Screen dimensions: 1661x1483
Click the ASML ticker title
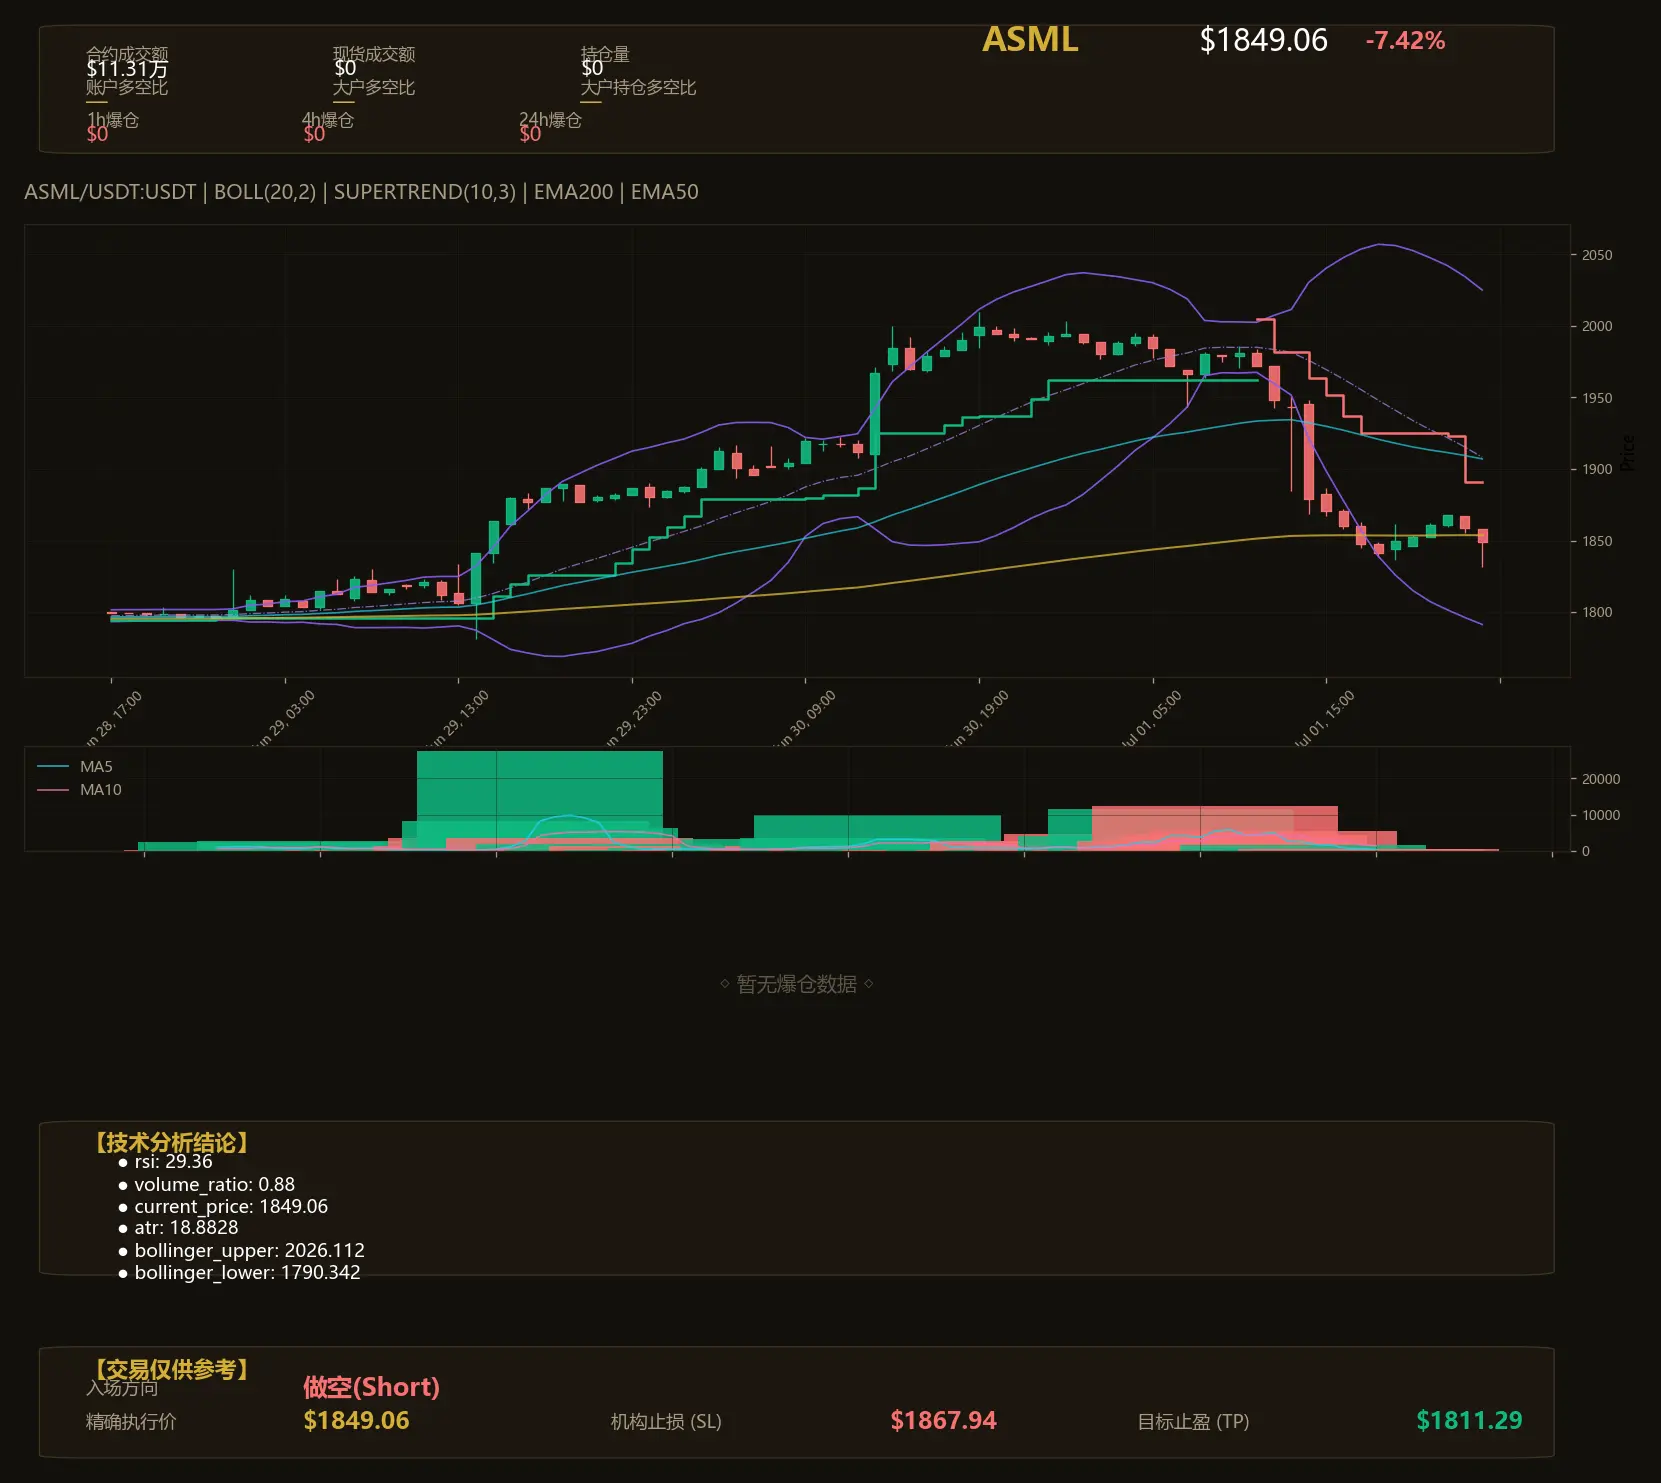[x=1030, y=40]
